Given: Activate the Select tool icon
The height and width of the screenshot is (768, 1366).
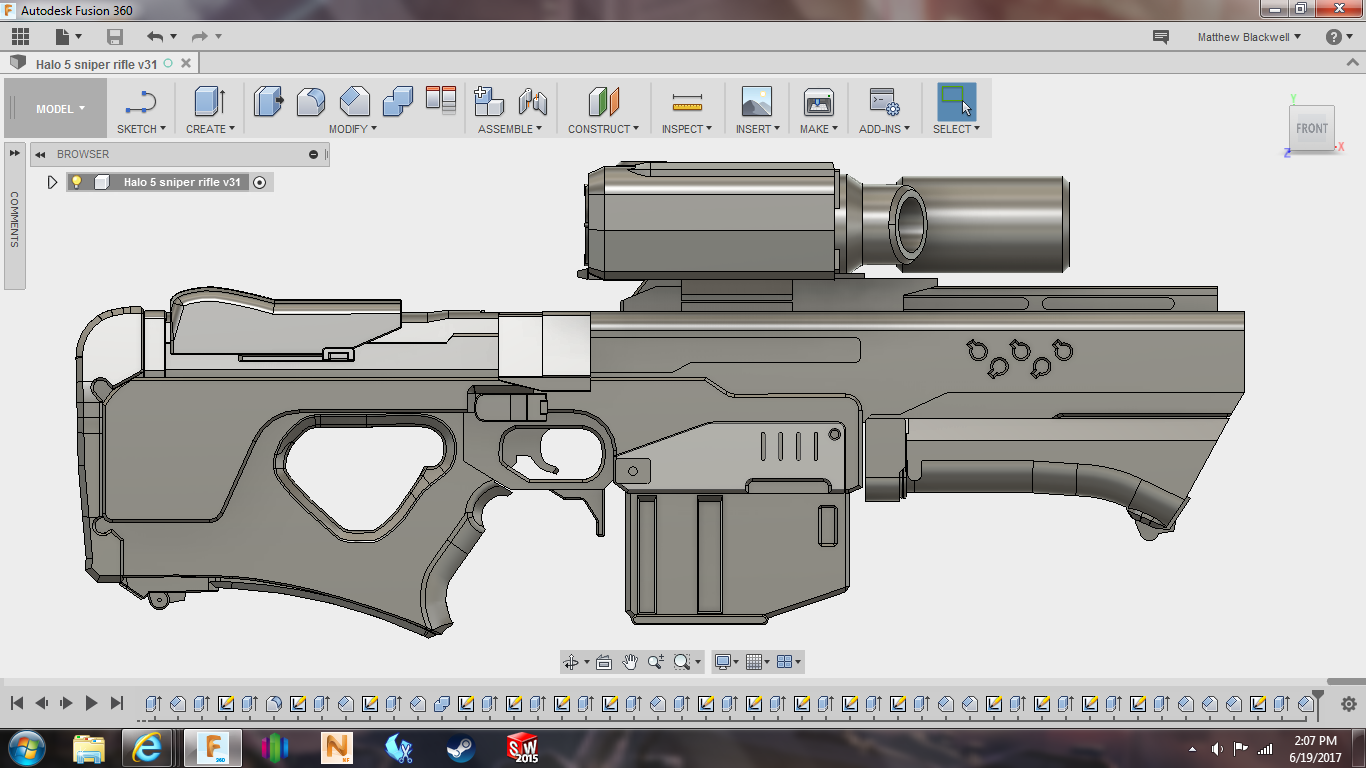Looking at the screenshot, I should [x=956, y=101].
